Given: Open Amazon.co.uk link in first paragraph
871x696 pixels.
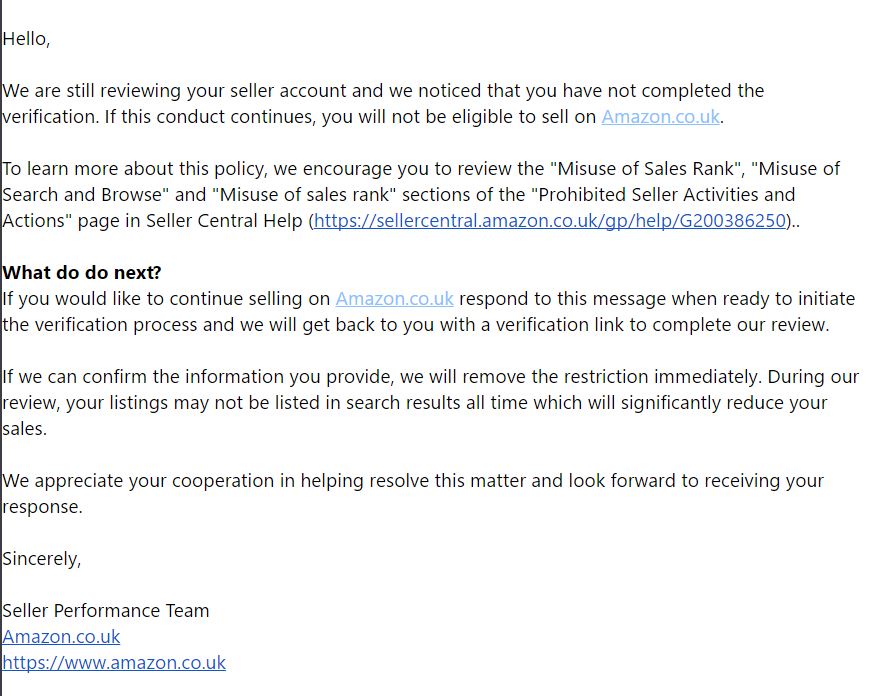Looking at the screenshot, I should [x=660, y=117].
